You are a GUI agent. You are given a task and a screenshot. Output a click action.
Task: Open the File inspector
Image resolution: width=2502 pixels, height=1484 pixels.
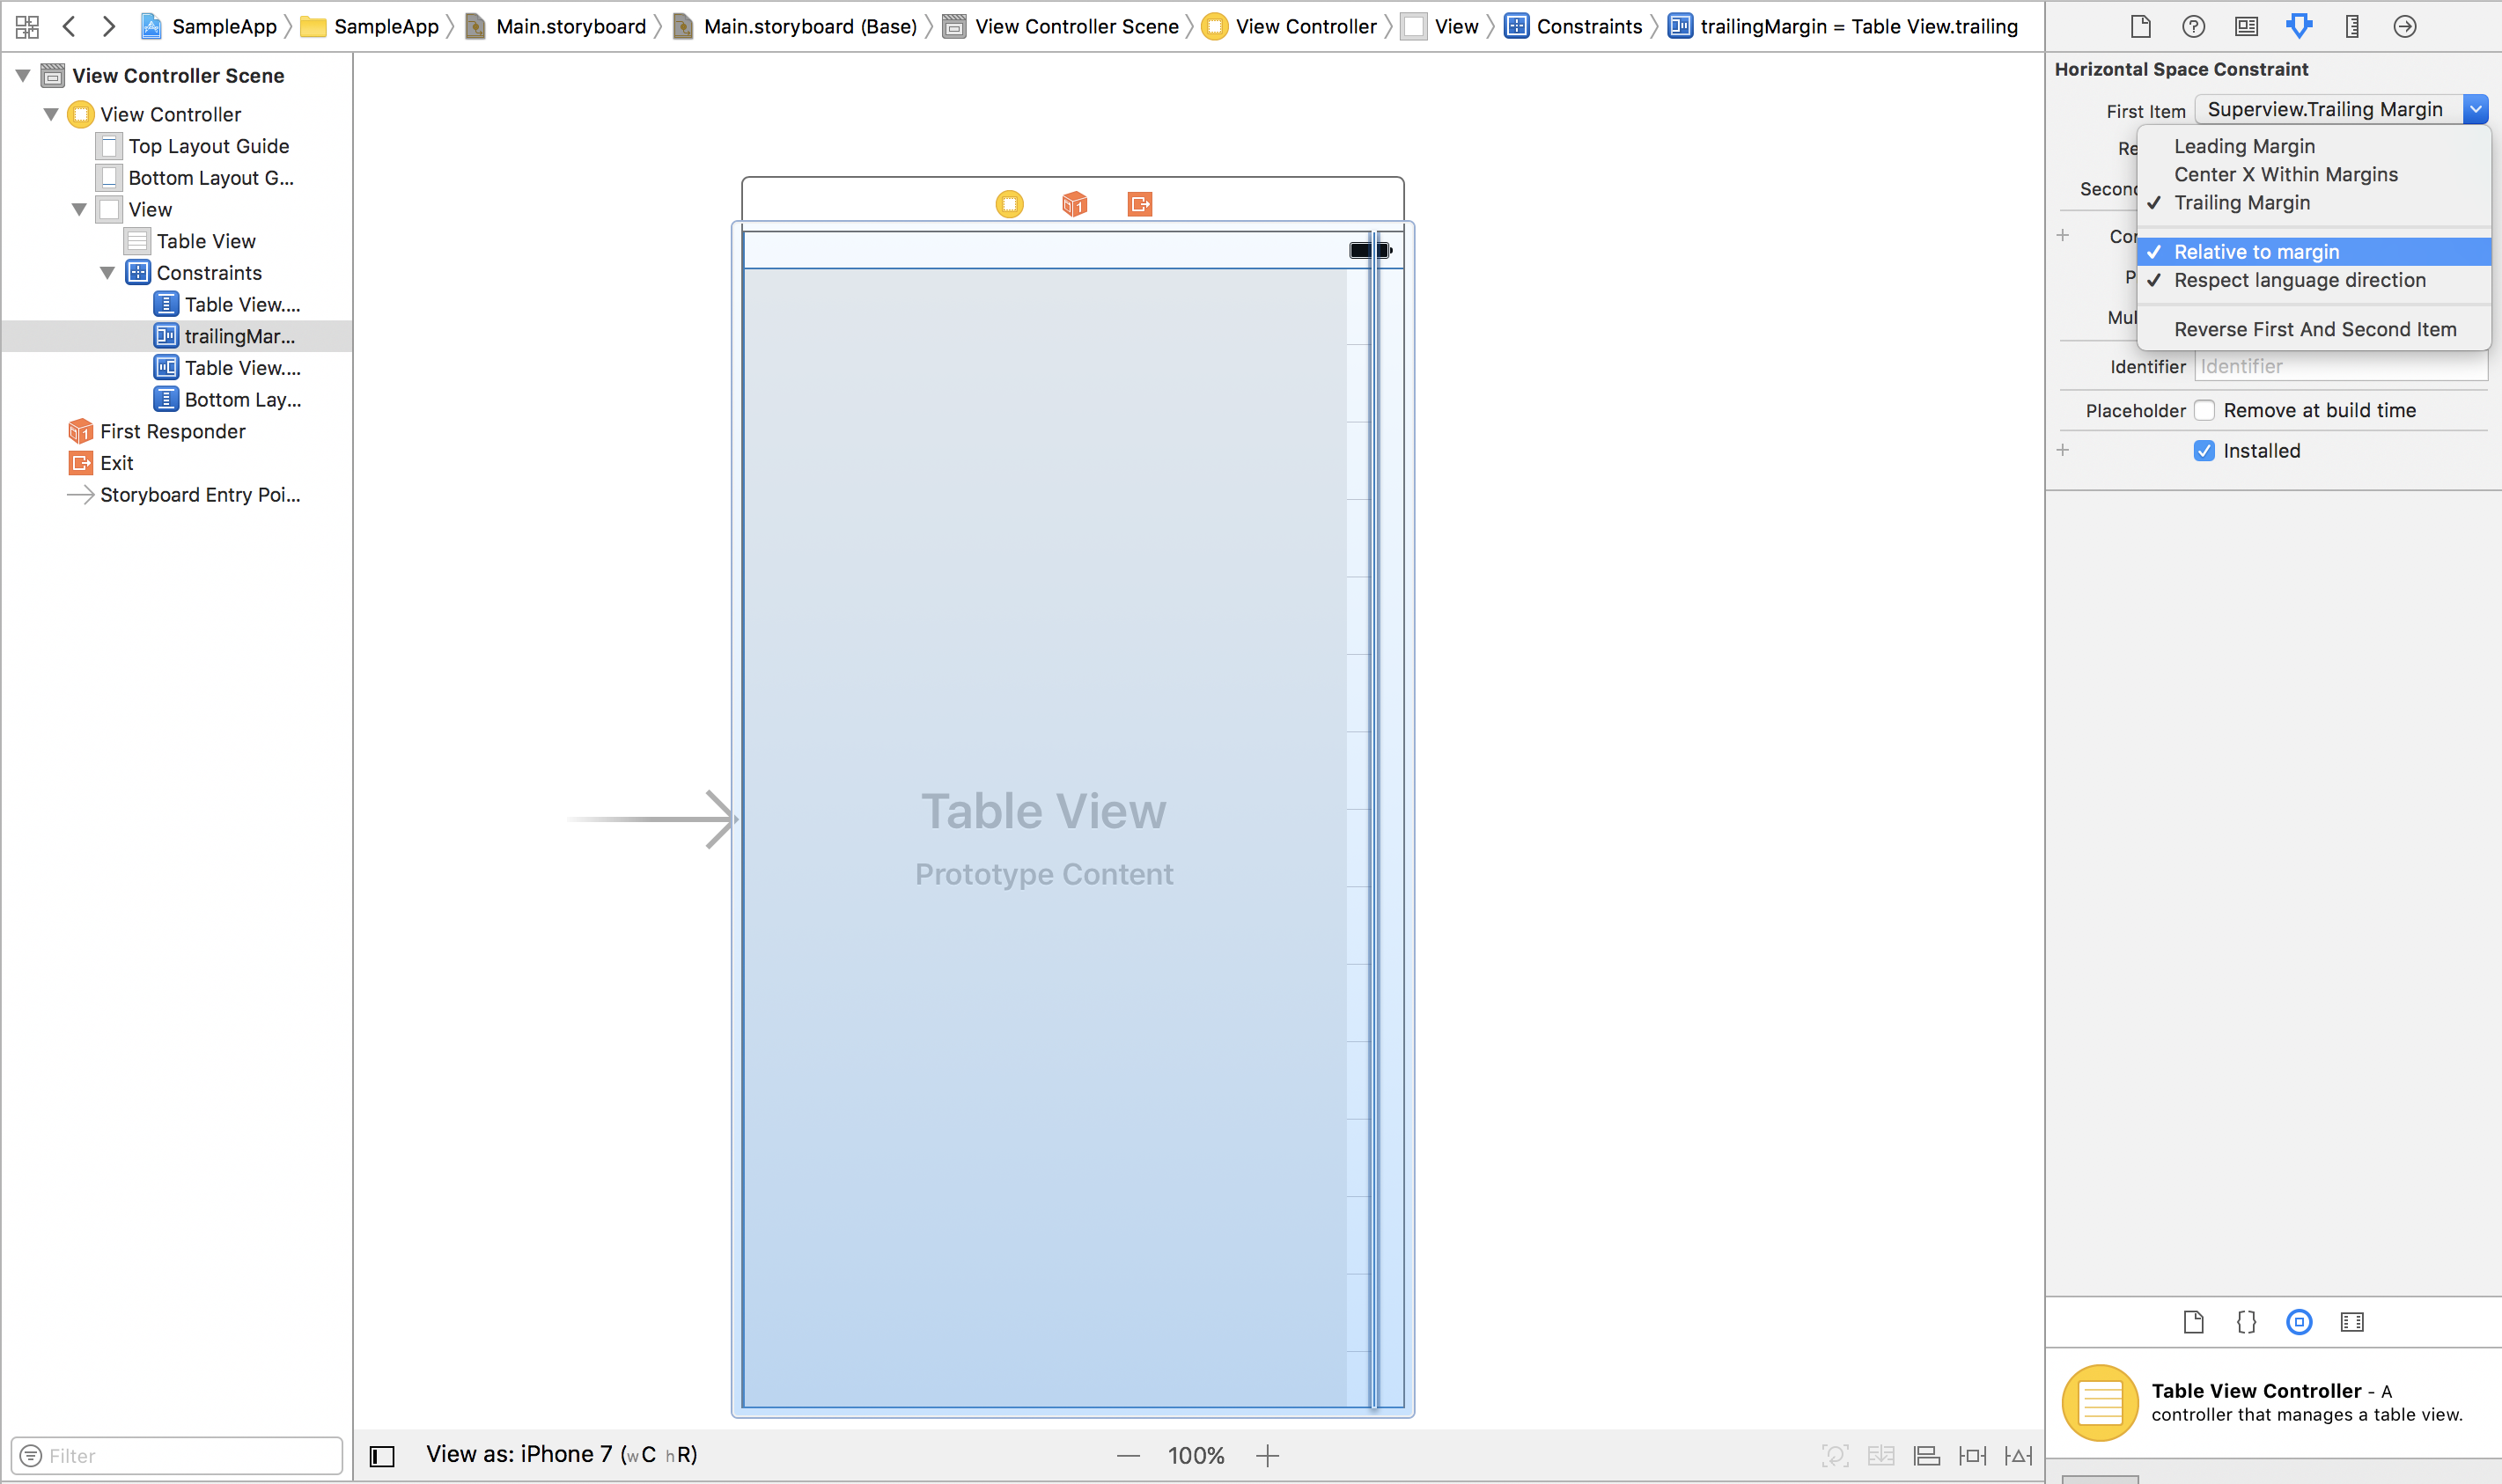click(x=2141, y=26)
